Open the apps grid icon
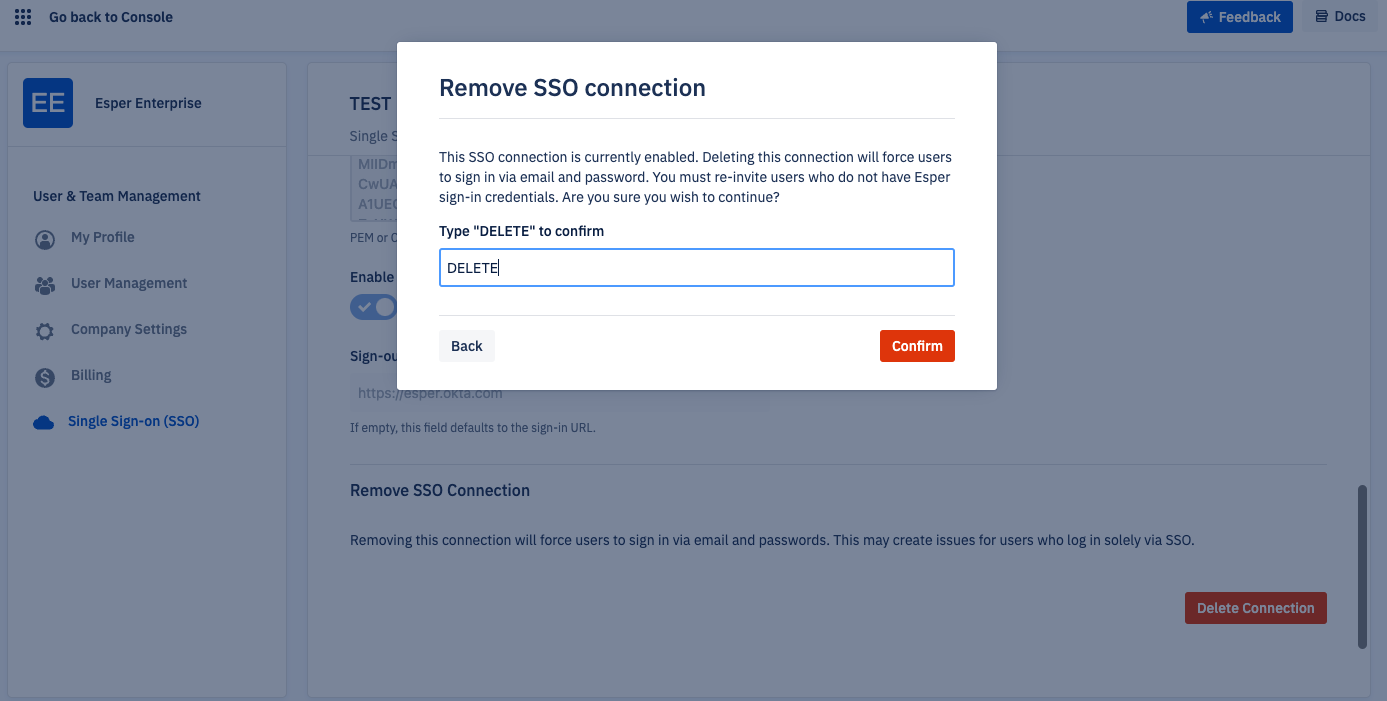The width and height of the screenshot is (1387, 701). [23, 17]
